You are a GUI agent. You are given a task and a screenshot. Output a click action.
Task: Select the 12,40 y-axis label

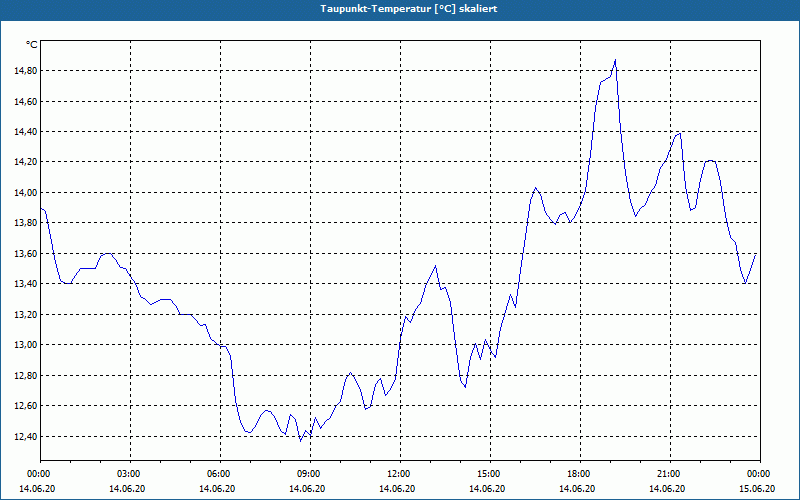point(26,436)
